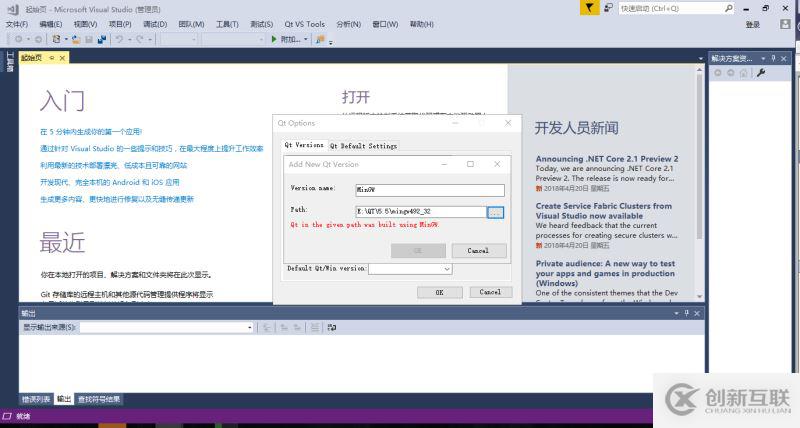Image resolution: width=800 pixels, height=428 pixels.
Task: Open 'Create Service Fabric Clusters' news link
Action: click(604, 211)
